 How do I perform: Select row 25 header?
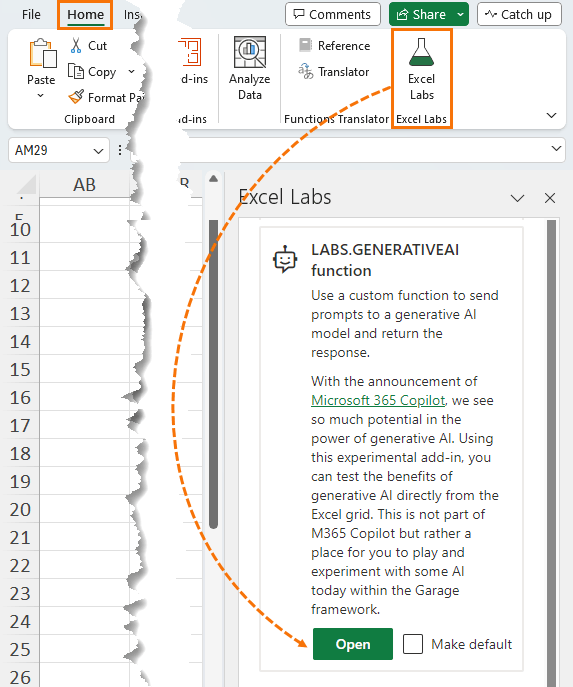(x=20, y=649)
